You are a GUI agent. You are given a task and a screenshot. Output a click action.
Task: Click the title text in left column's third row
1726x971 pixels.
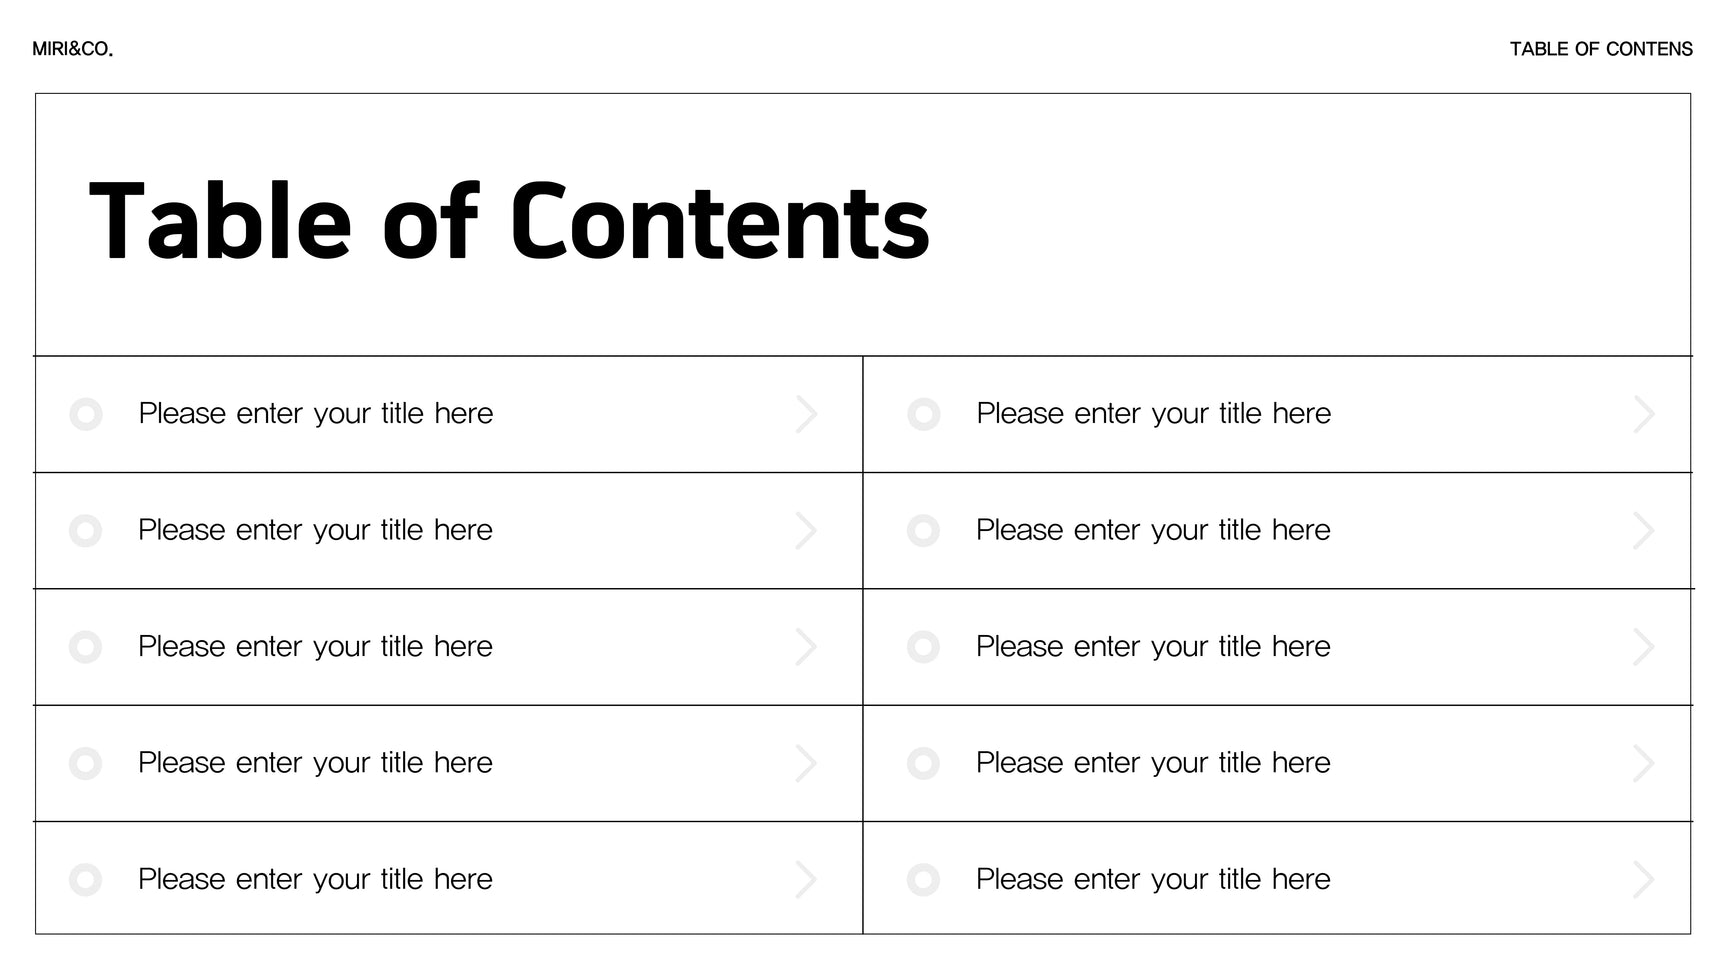tap(315, 647)
